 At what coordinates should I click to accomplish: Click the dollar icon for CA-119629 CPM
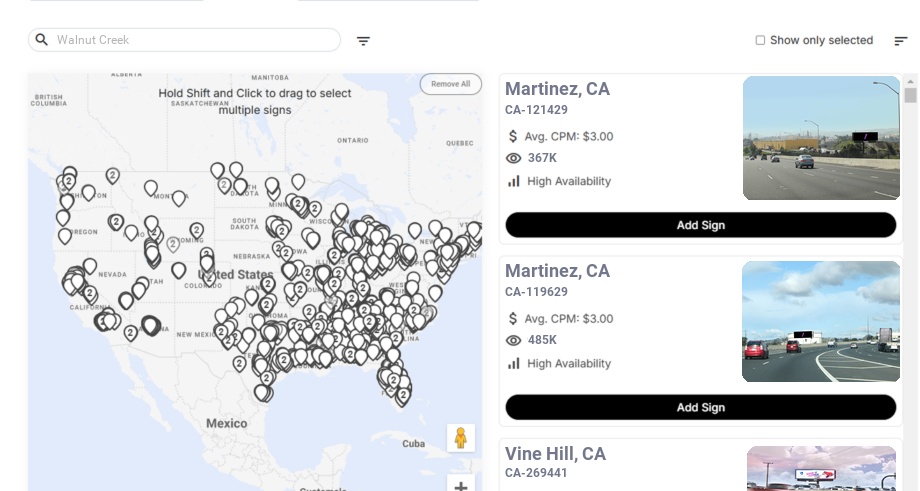tap(514, 318)
